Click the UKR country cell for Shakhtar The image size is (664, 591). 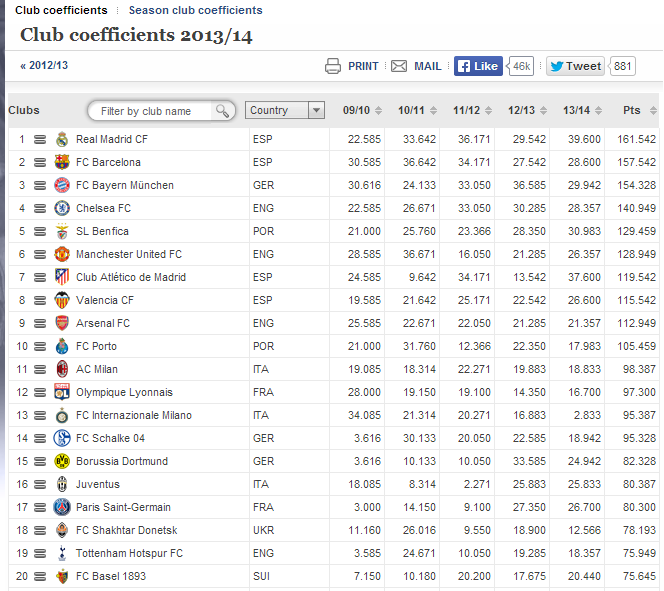(263, 530)
